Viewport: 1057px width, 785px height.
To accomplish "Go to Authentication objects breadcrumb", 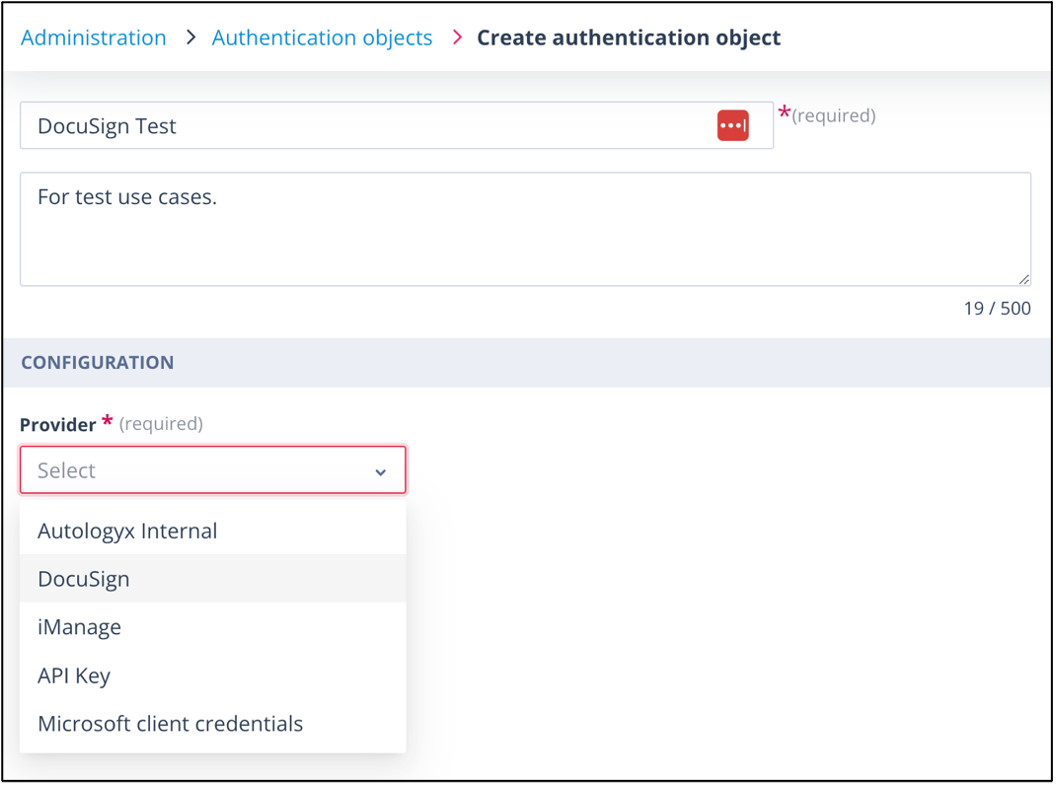I will [x=322, y=38].
